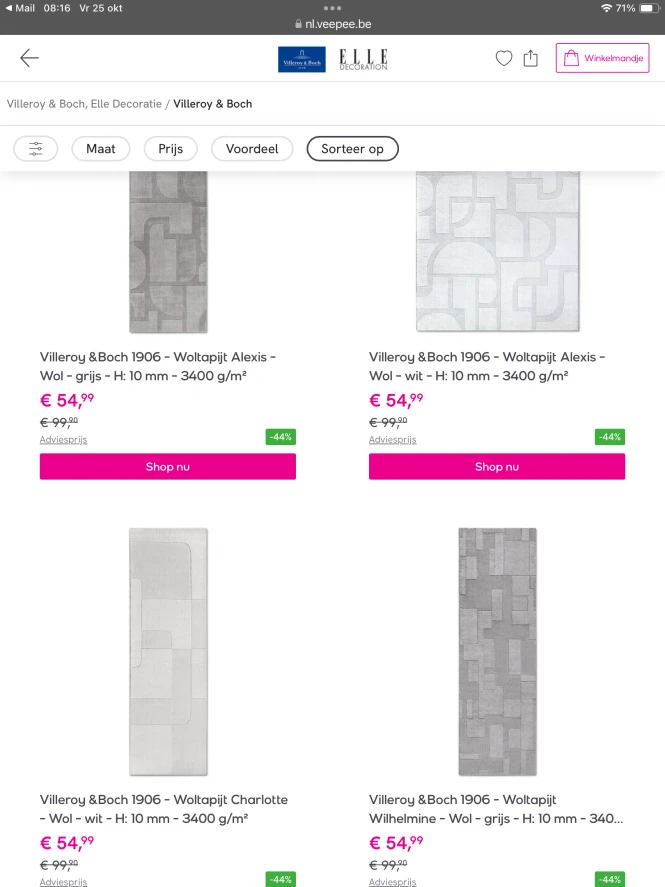Click the Villeroy & Boch logo
The height and width of the screenshot is (887, 665).
pyautogui.click(x=301, y=59)
